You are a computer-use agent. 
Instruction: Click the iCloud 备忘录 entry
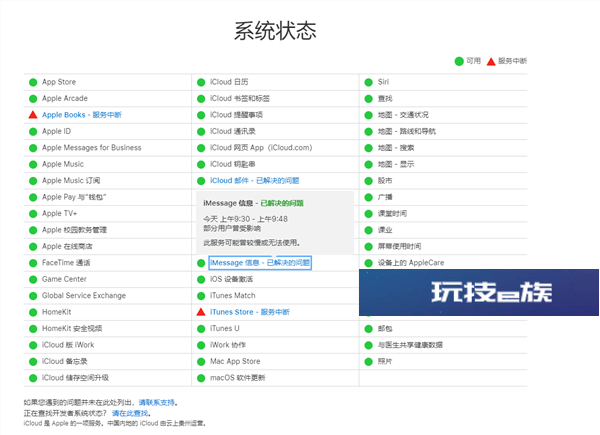[65, 362]
